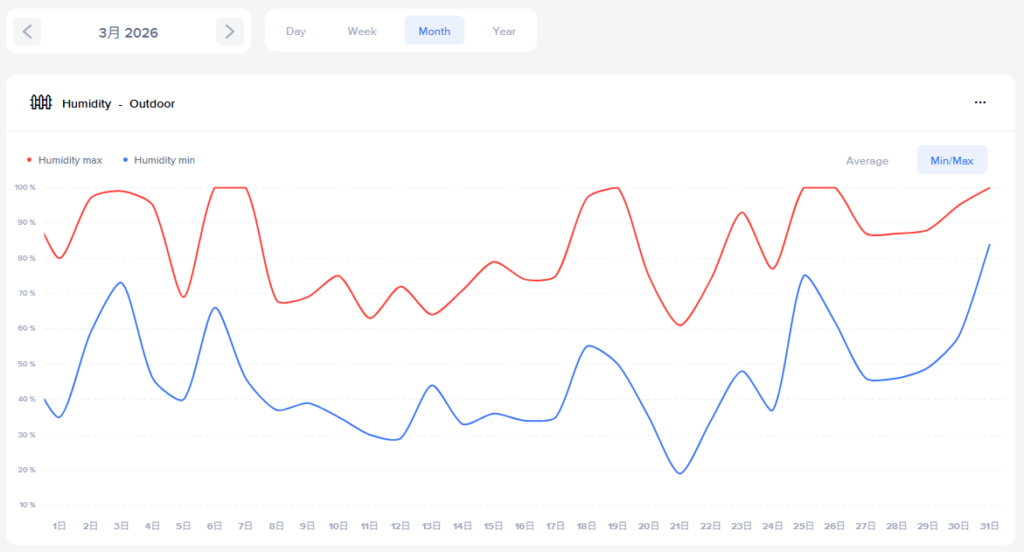1024x552 pixels.
Task: Switch to the Year view tab
Action: point(504,31)
